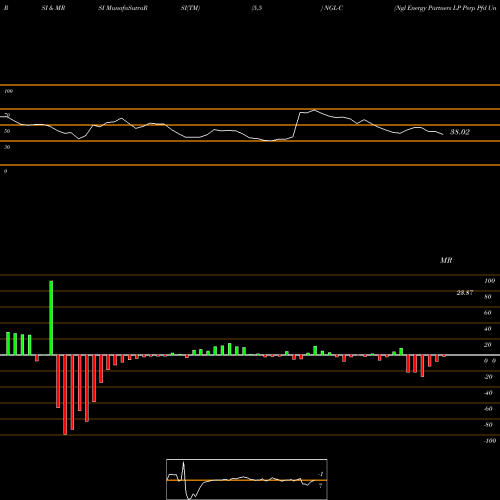500x500 pixels.
Task: Click the 0 label on RSI axis
Action: (5, 171)
